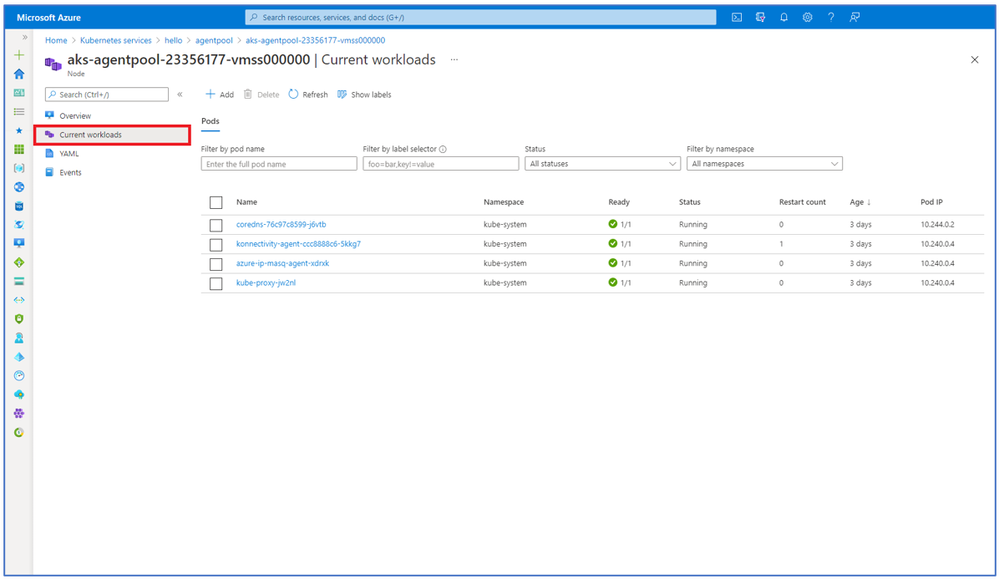The image size is (999, 580).
Task: Click the Microsoft Azure logo text
Action: (48, 17)
